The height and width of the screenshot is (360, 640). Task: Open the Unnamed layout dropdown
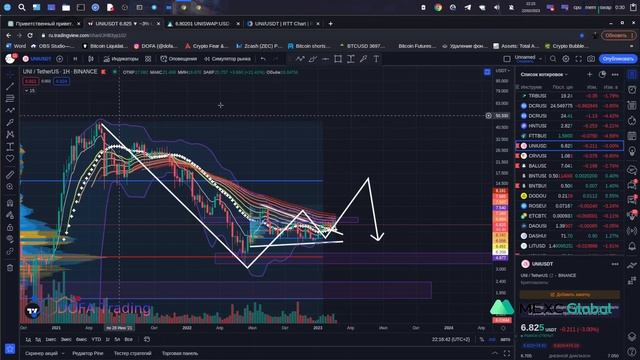click(x=528, y=59)
